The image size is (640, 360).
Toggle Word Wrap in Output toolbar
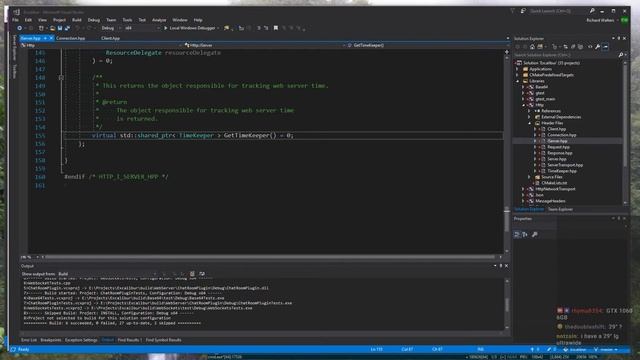[202, 274]
